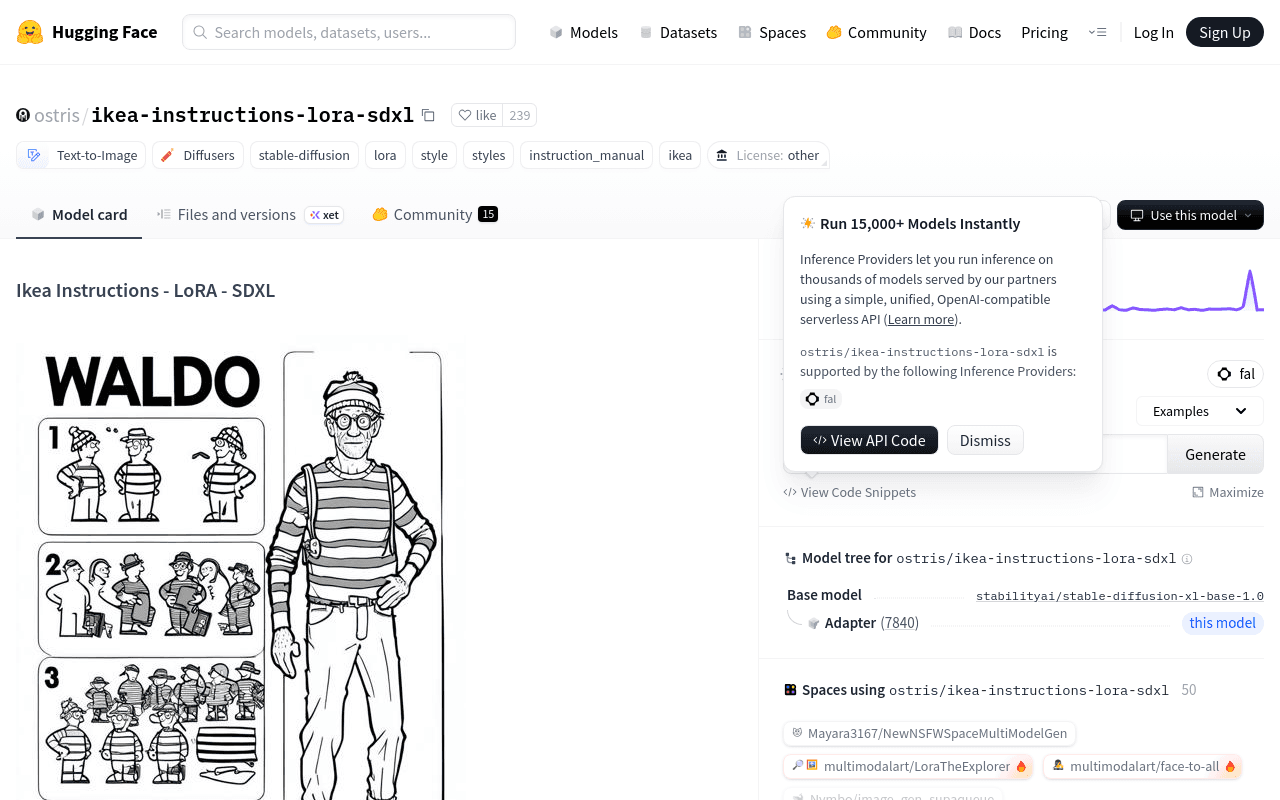Open the 239 likes count
Image resolution: width=1280 pixels, height=800 pixels.
520,115
